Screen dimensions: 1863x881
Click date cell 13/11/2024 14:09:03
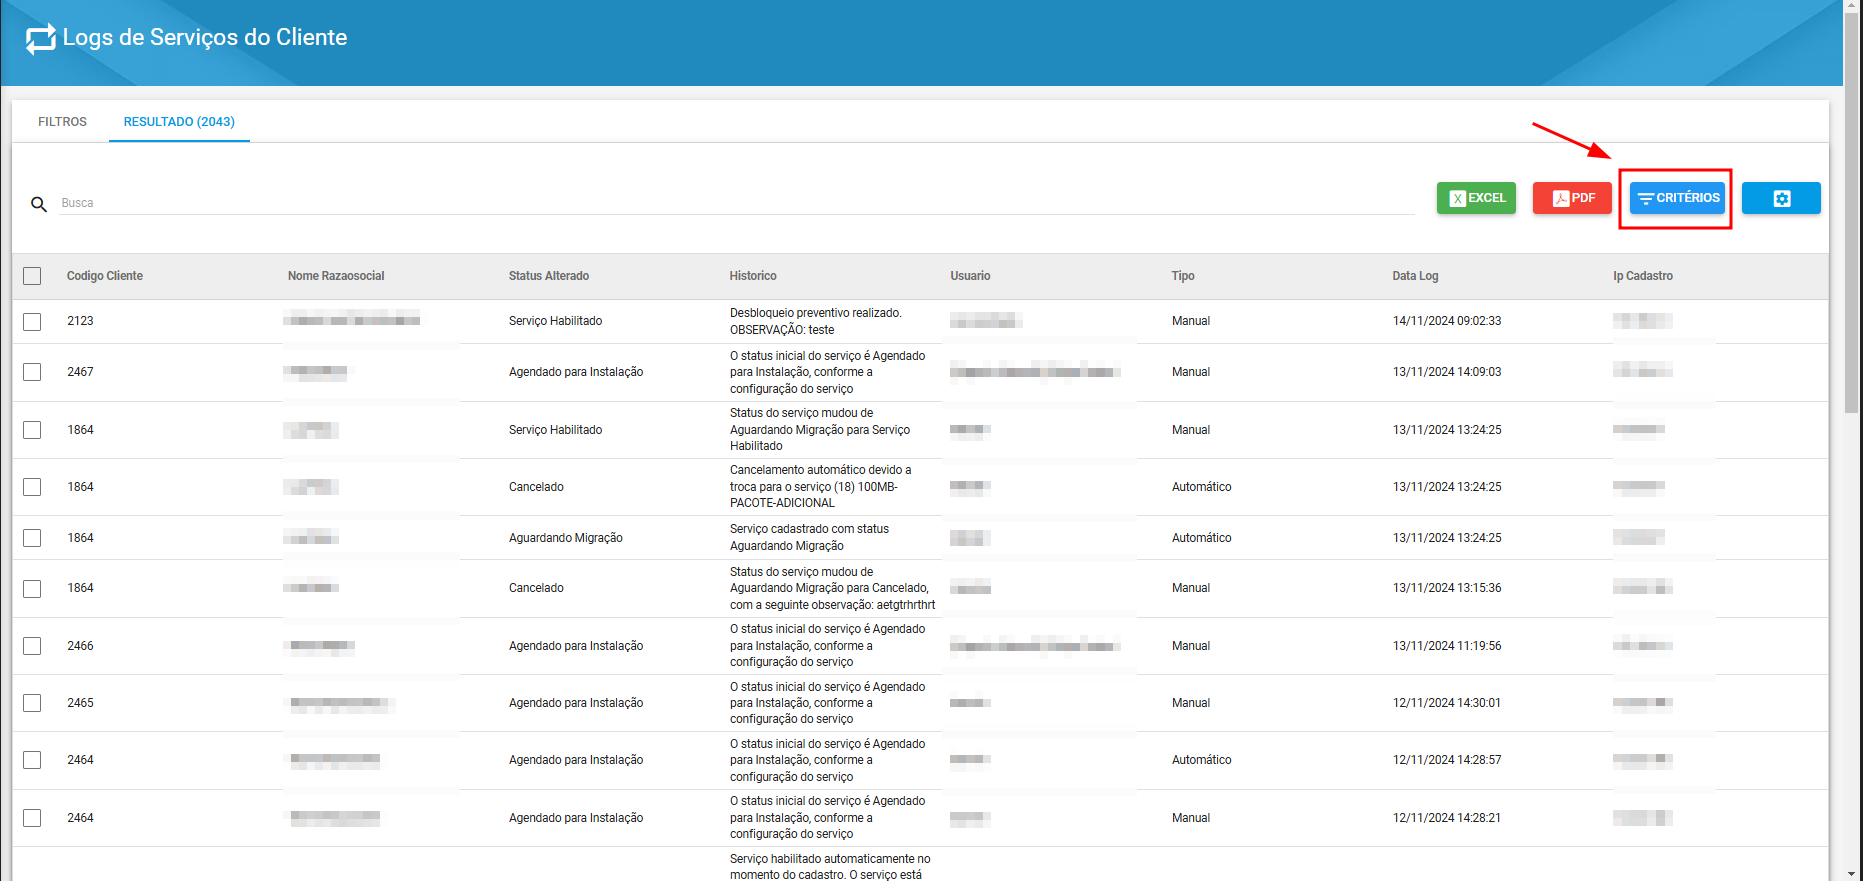tap(1447, 372)
